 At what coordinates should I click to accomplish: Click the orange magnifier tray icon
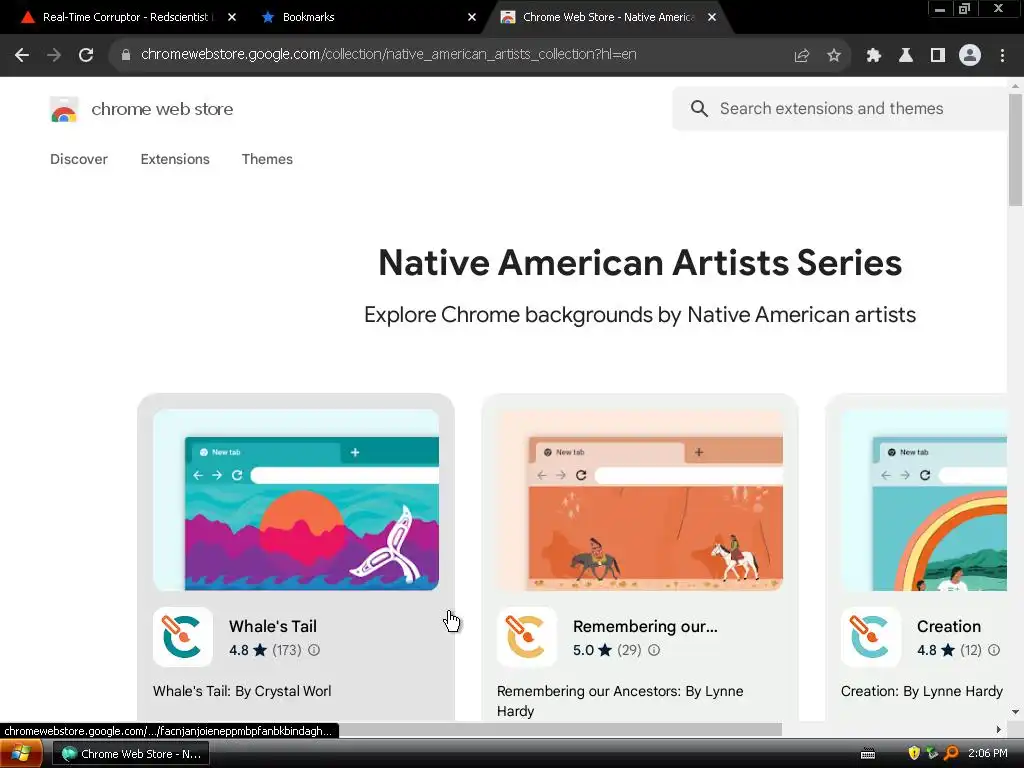951,753
